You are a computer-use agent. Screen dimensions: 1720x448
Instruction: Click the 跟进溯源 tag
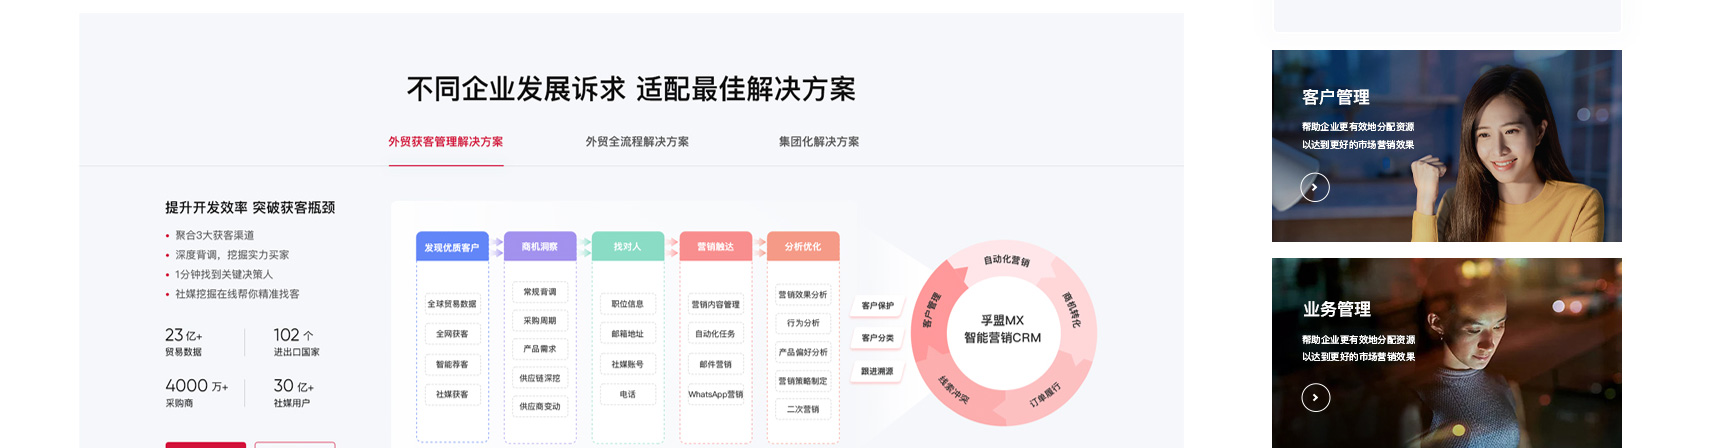tap(878, 371)
